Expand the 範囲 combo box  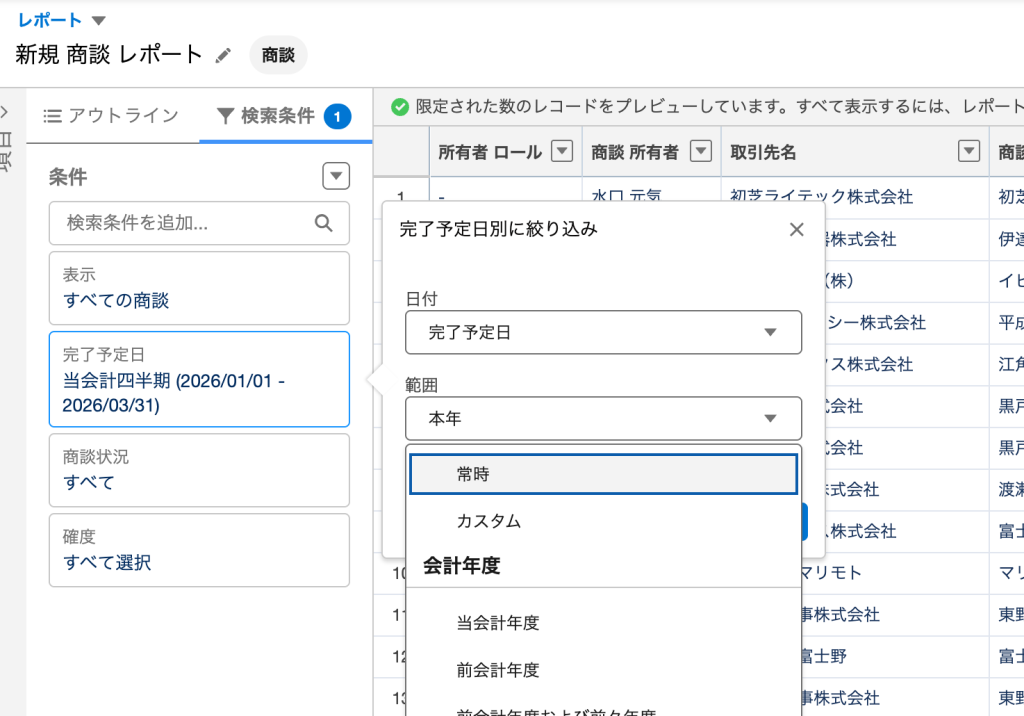pos(603,419)
